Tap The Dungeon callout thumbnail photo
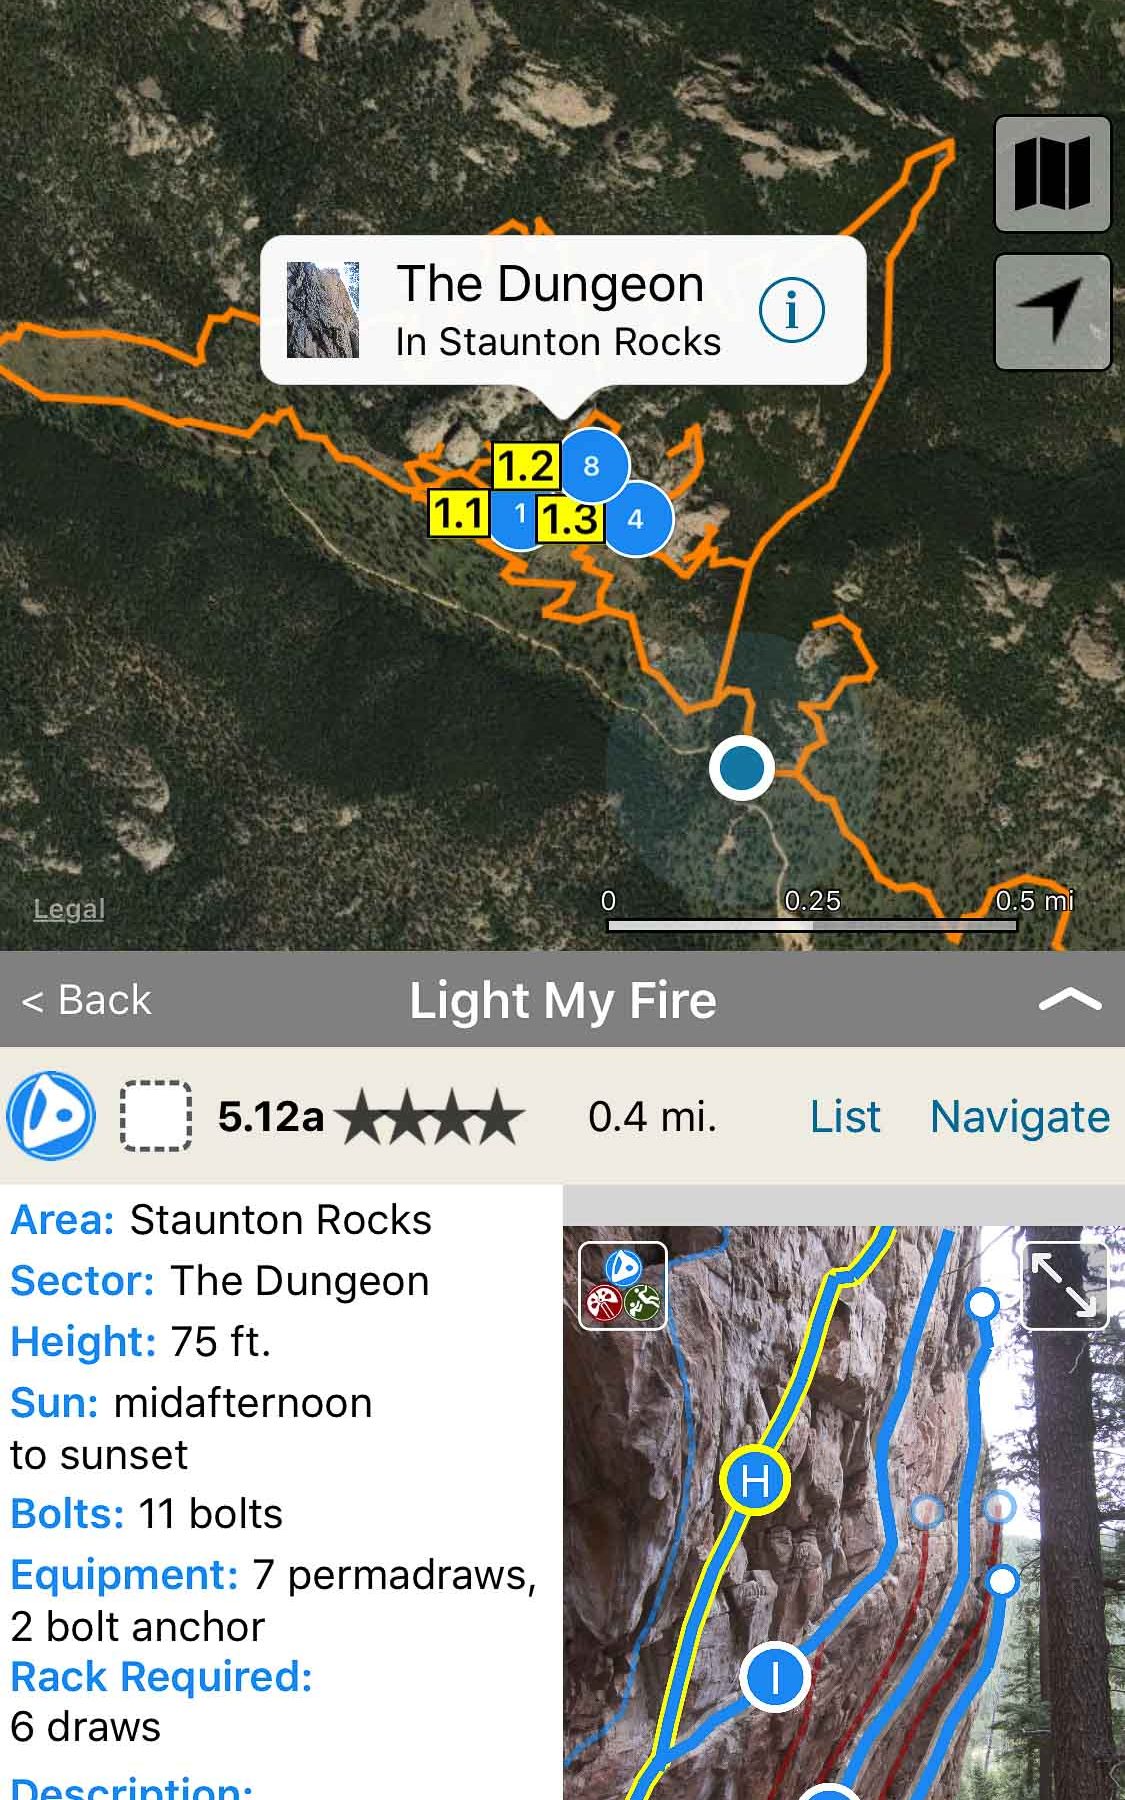 point(322,310)
